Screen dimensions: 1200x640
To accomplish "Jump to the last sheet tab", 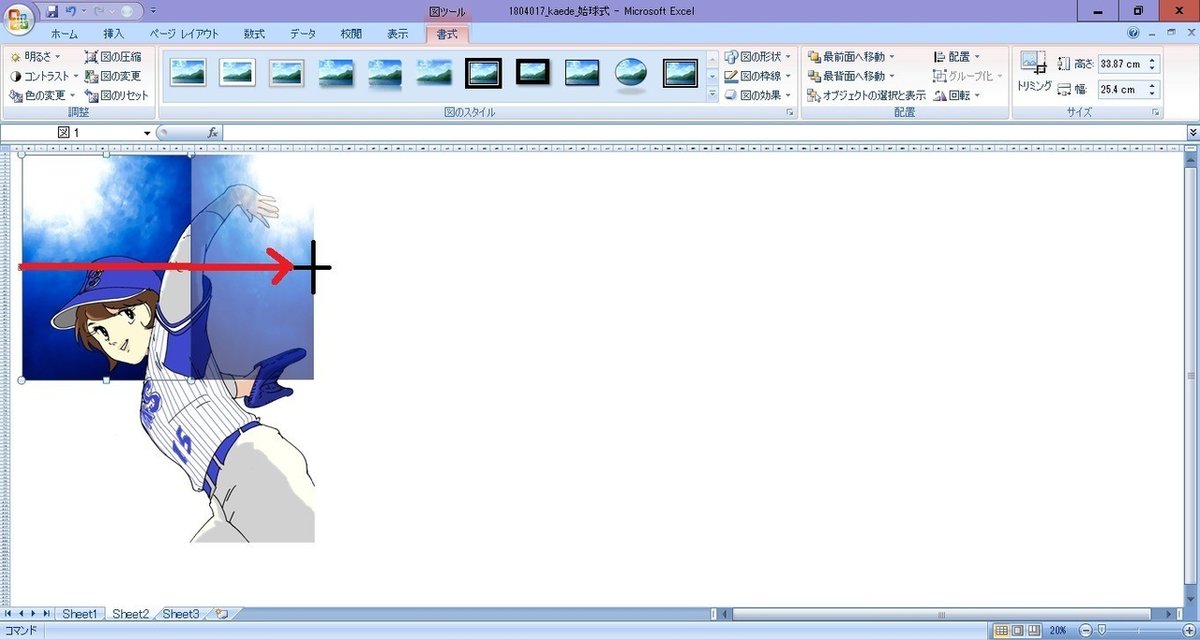I will click(x=47, y=614).
